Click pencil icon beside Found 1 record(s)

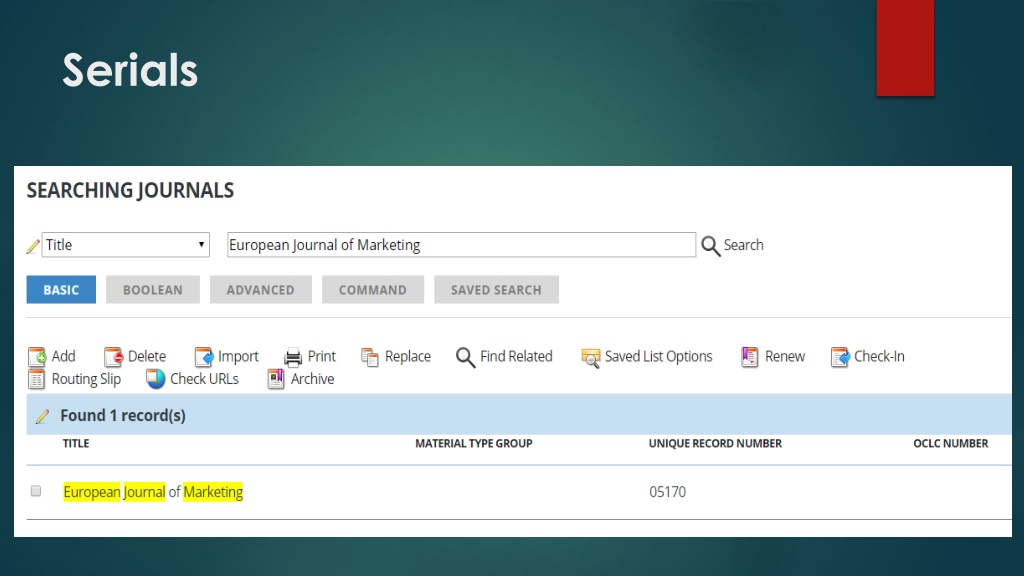(x=42, y=416)
